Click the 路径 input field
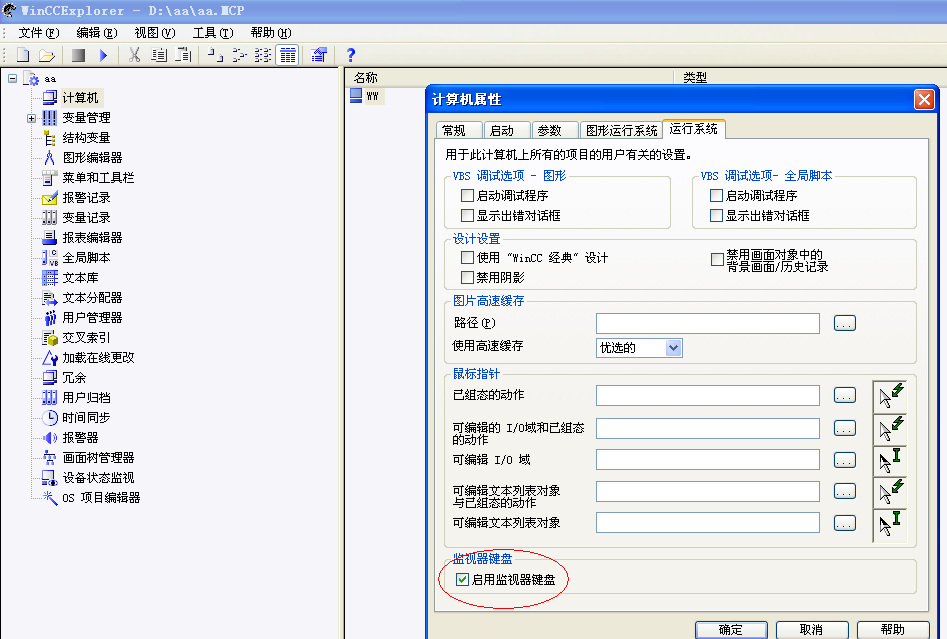947x639 pixels. (x=708, y=323)
